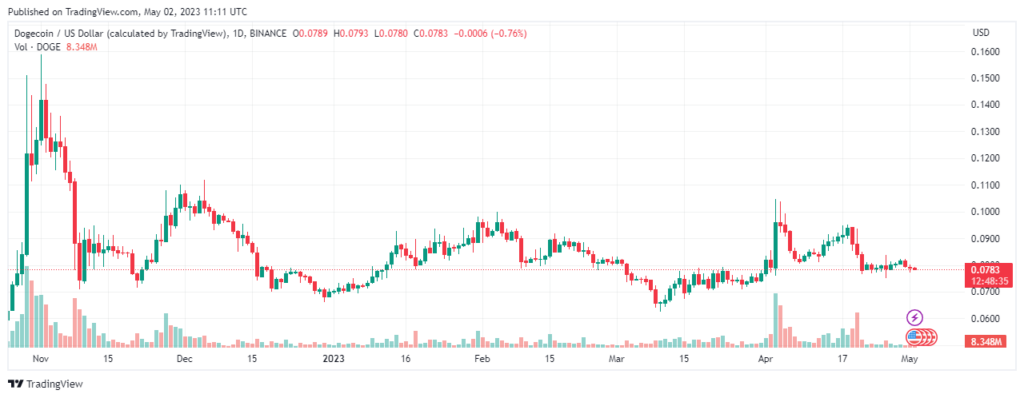Image resolution: width=1024 pixels, height=398 pixels.
Task: Click the 0.1200 price axis label
Action: click(x=985, y=158)
